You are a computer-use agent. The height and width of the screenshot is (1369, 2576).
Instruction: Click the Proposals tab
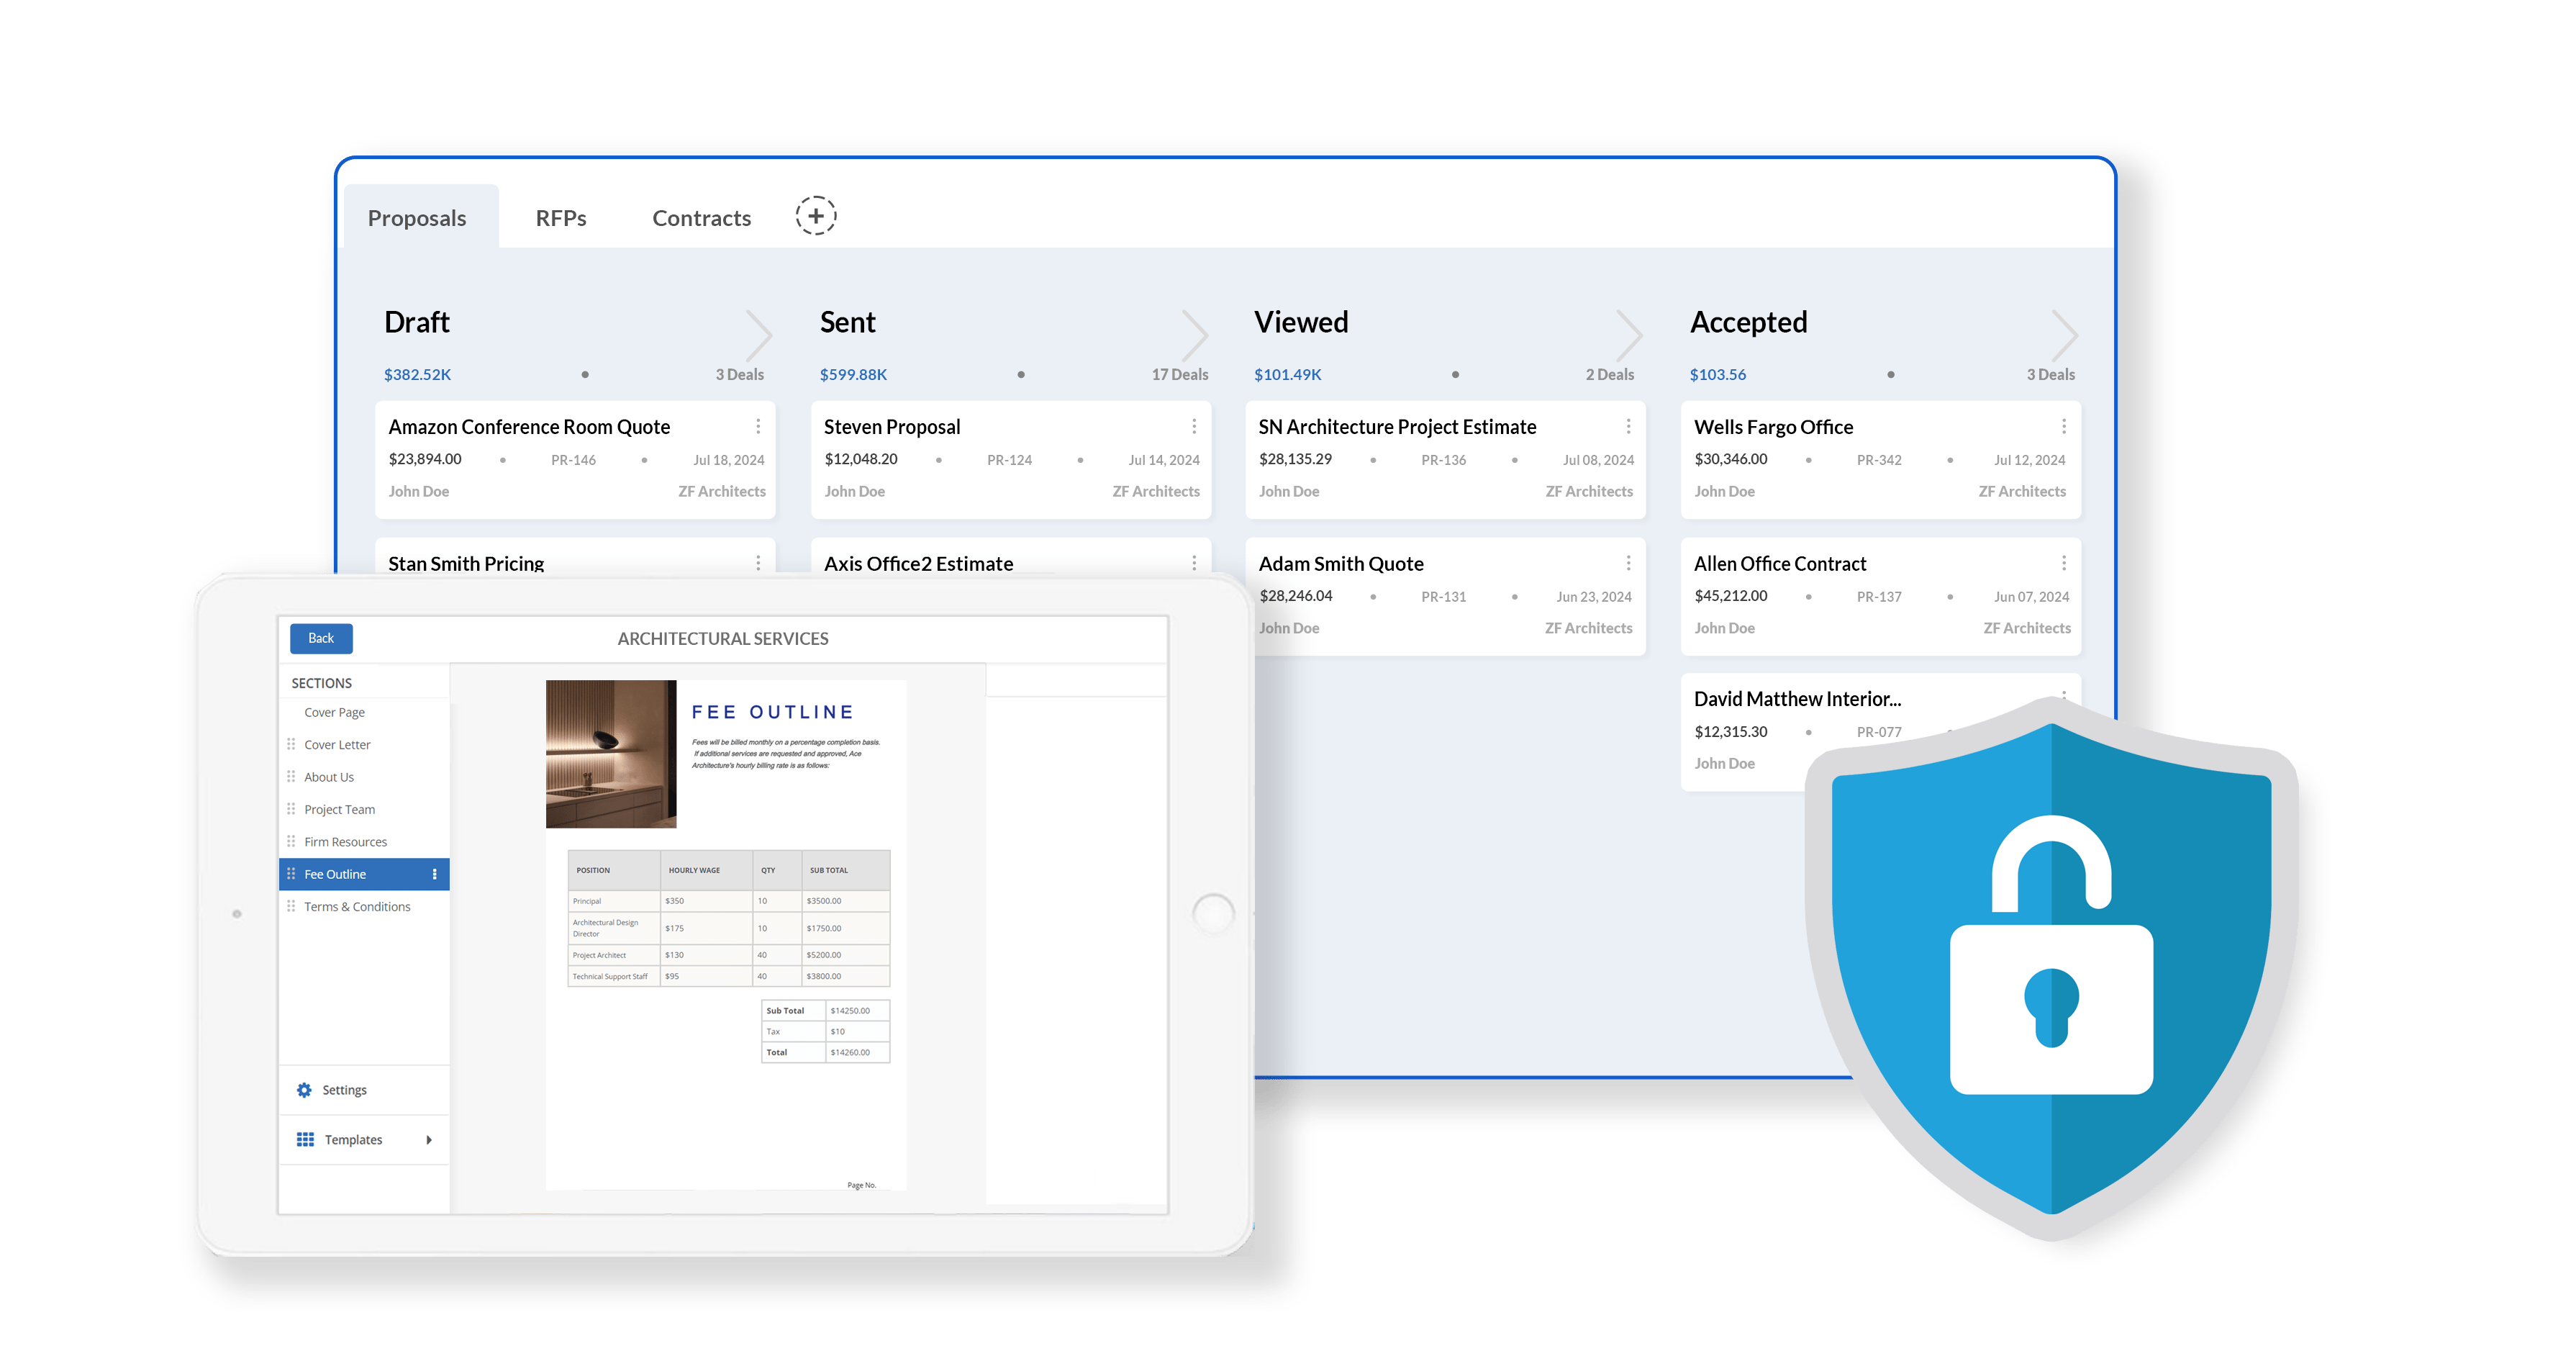[421, 217]
